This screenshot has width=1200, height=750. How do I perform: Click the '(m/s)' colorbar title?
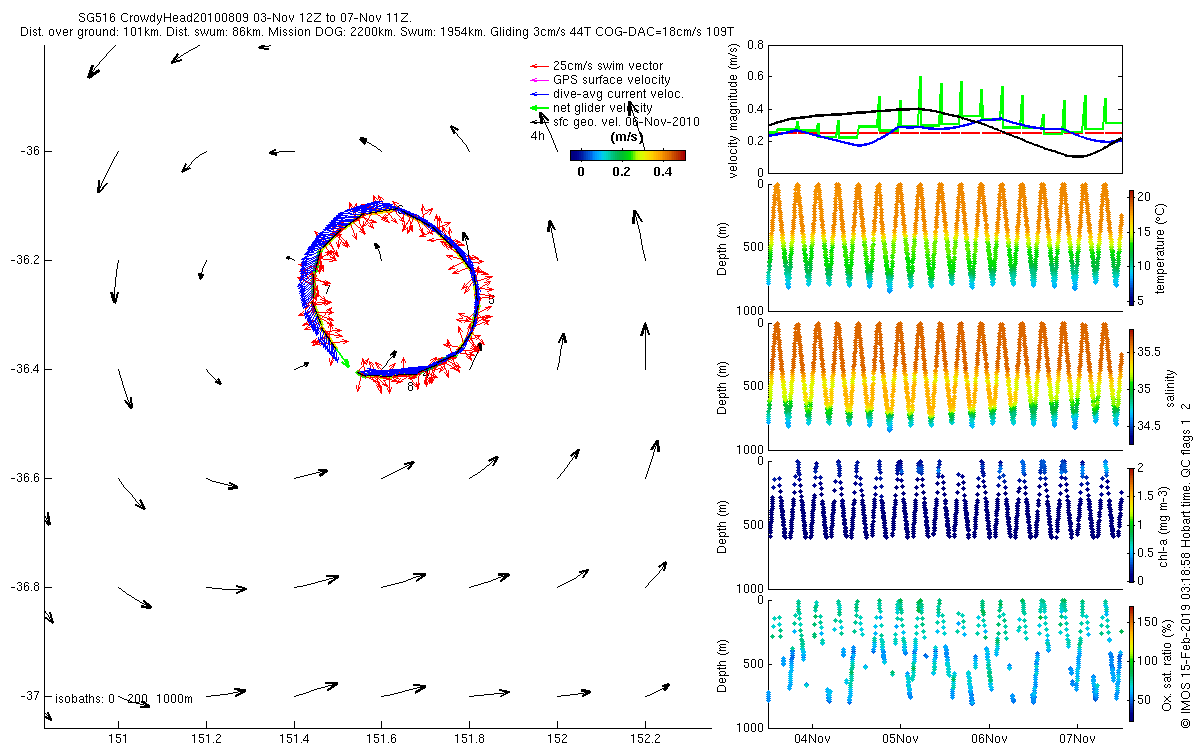[x=626, y=137]
